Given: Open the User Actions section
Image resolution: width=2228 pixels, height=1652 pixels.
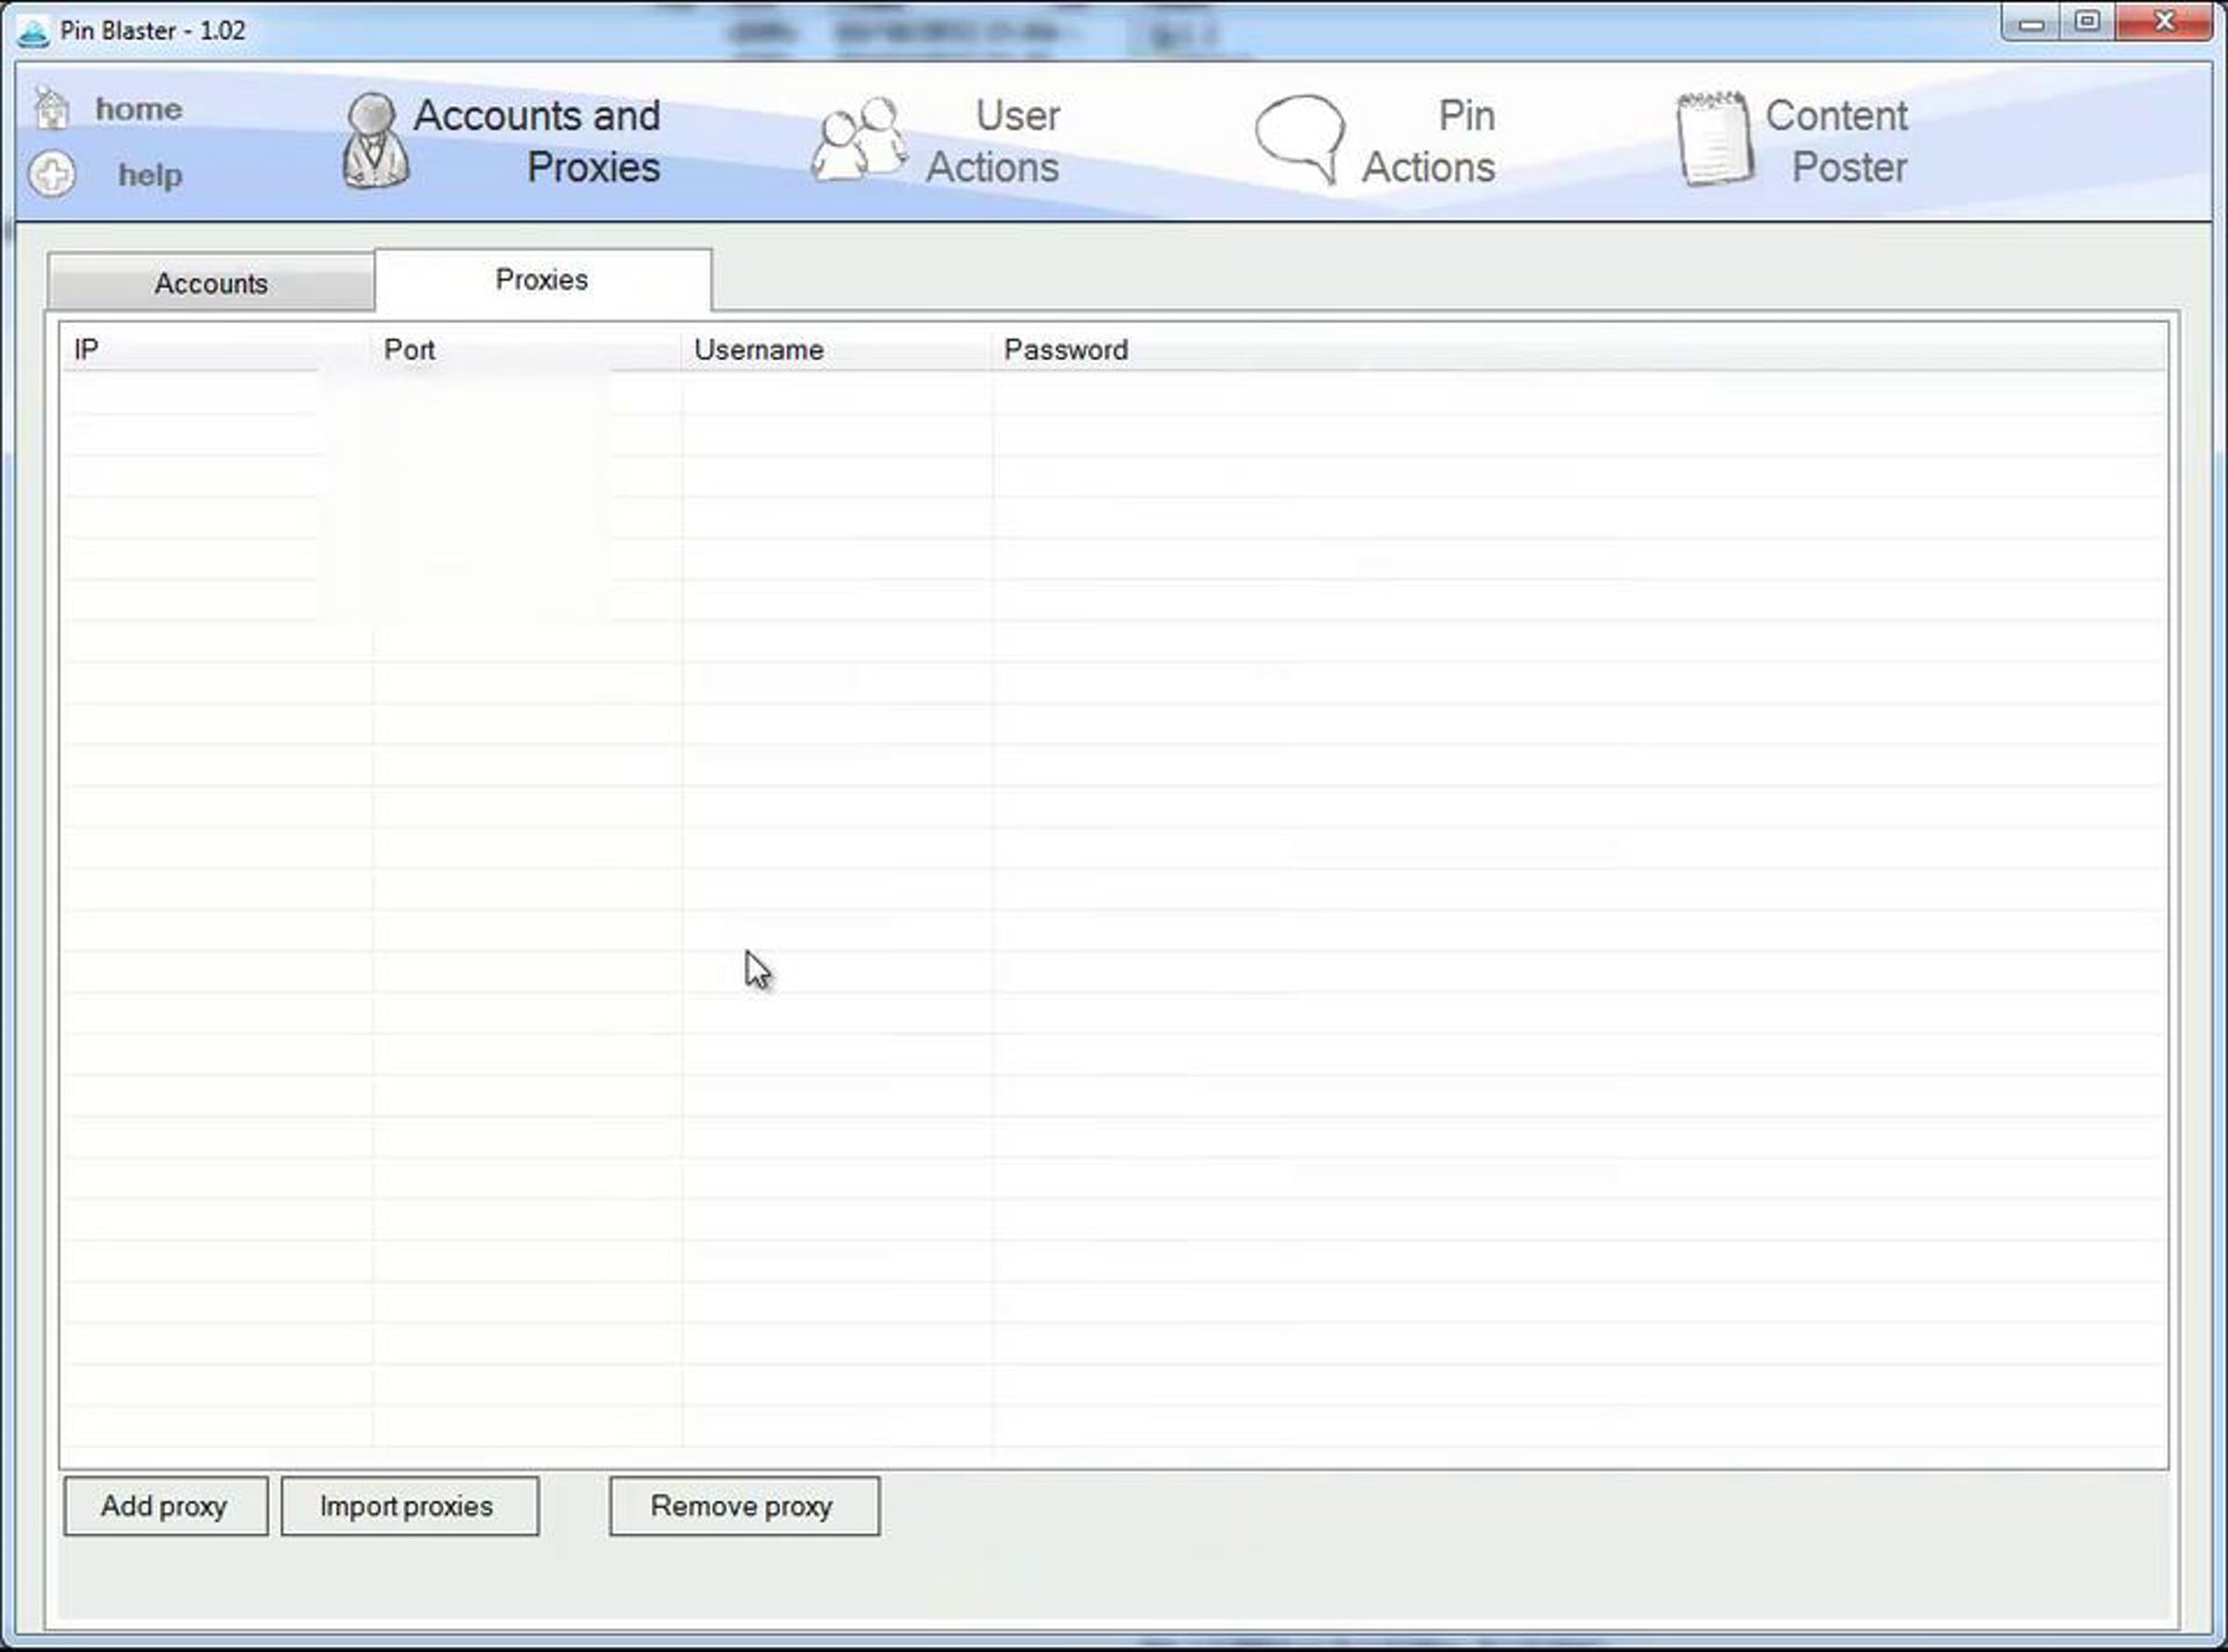Looking at the screenshot, I should click(x=993, y=141).
